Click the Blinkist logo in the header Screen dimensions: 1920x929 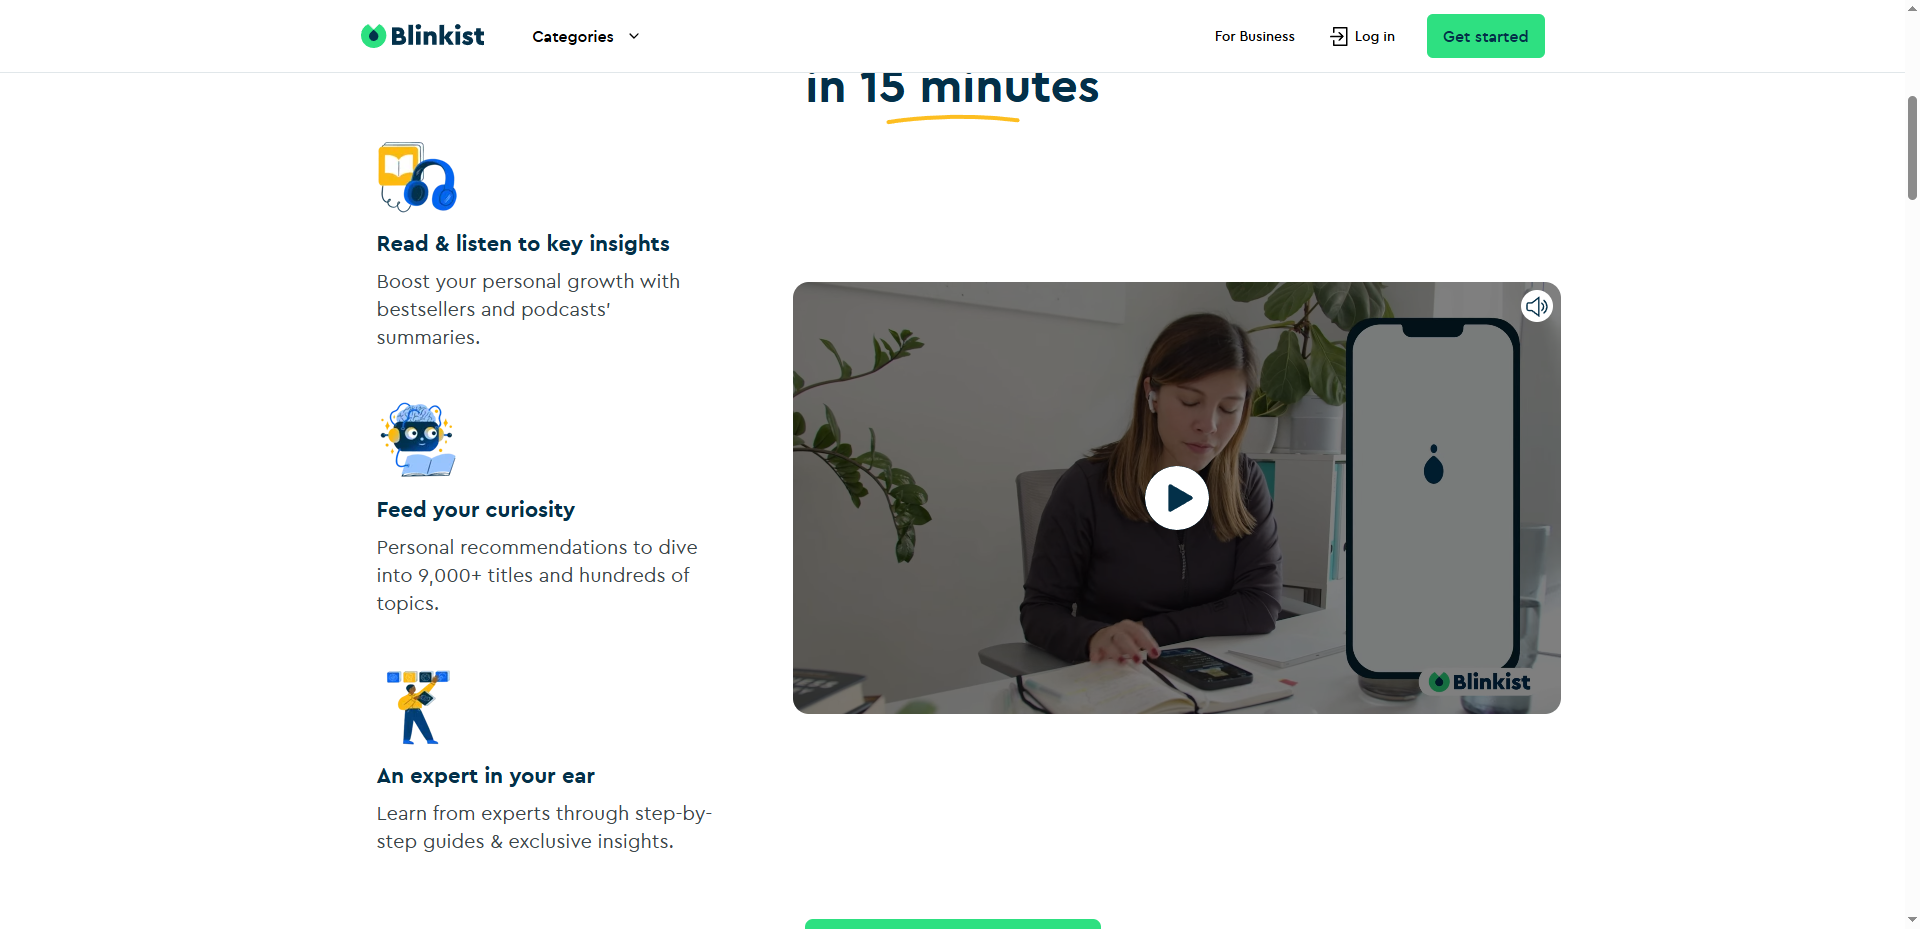coord(422,36)
